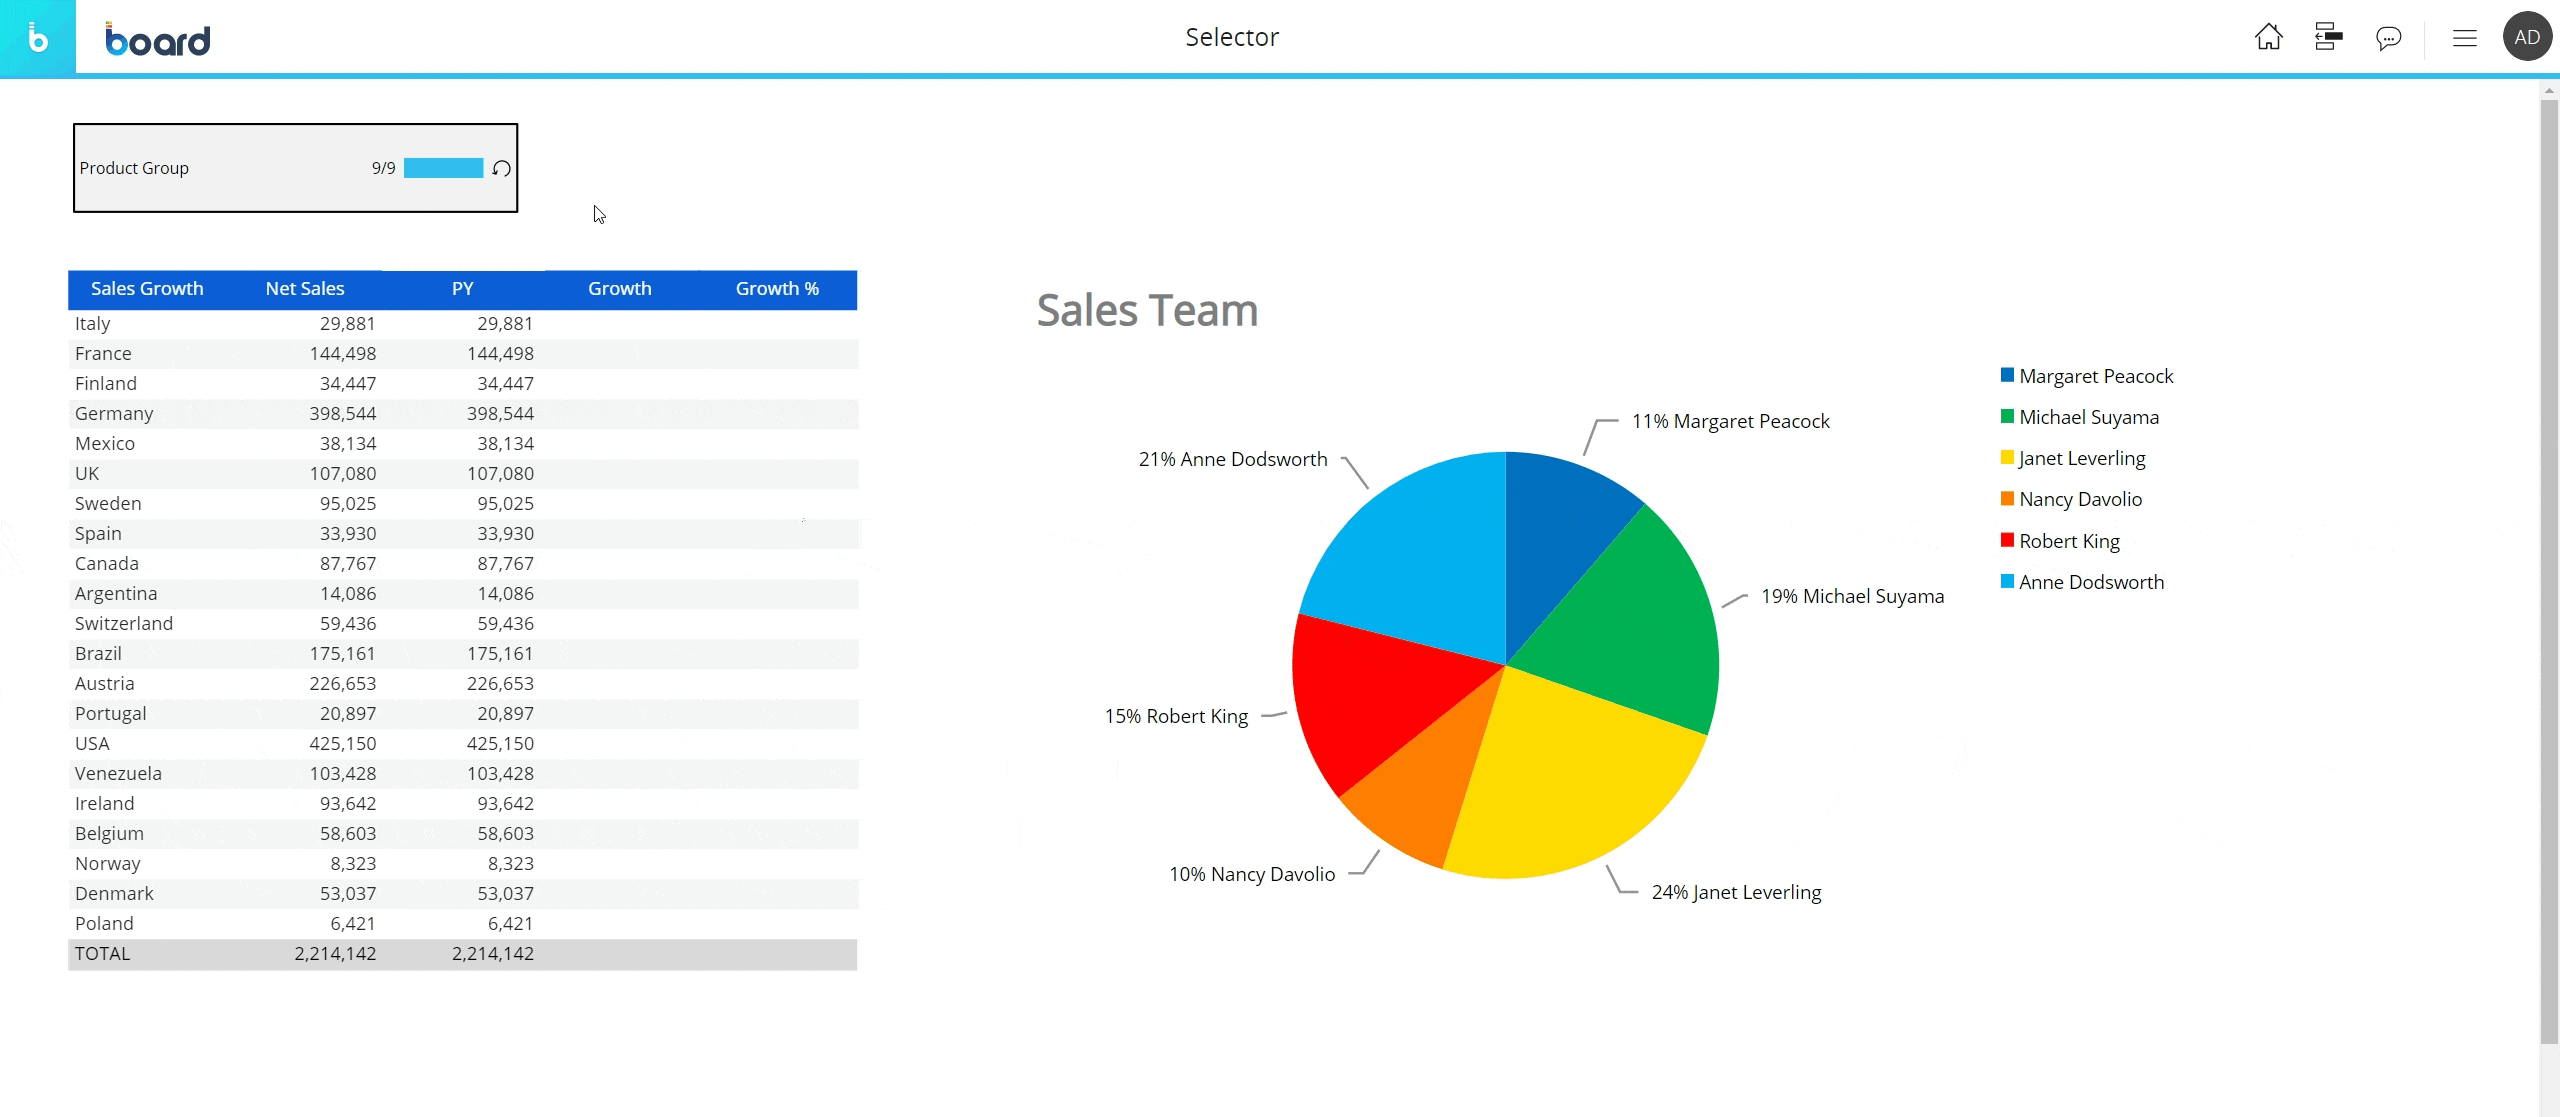Toggle Margaret Peacock legend entry
Screen dimensions: 2560x1117
pos(2095,376)
